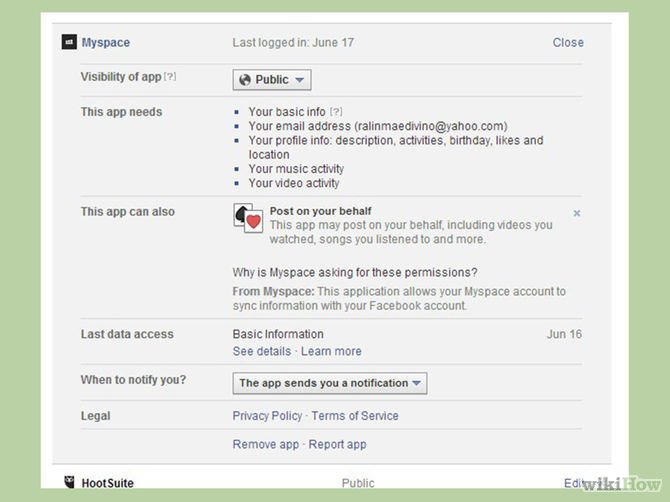Click the HootSuite owl icon
This screenshot has height=502, width=670.
(69, 483)
